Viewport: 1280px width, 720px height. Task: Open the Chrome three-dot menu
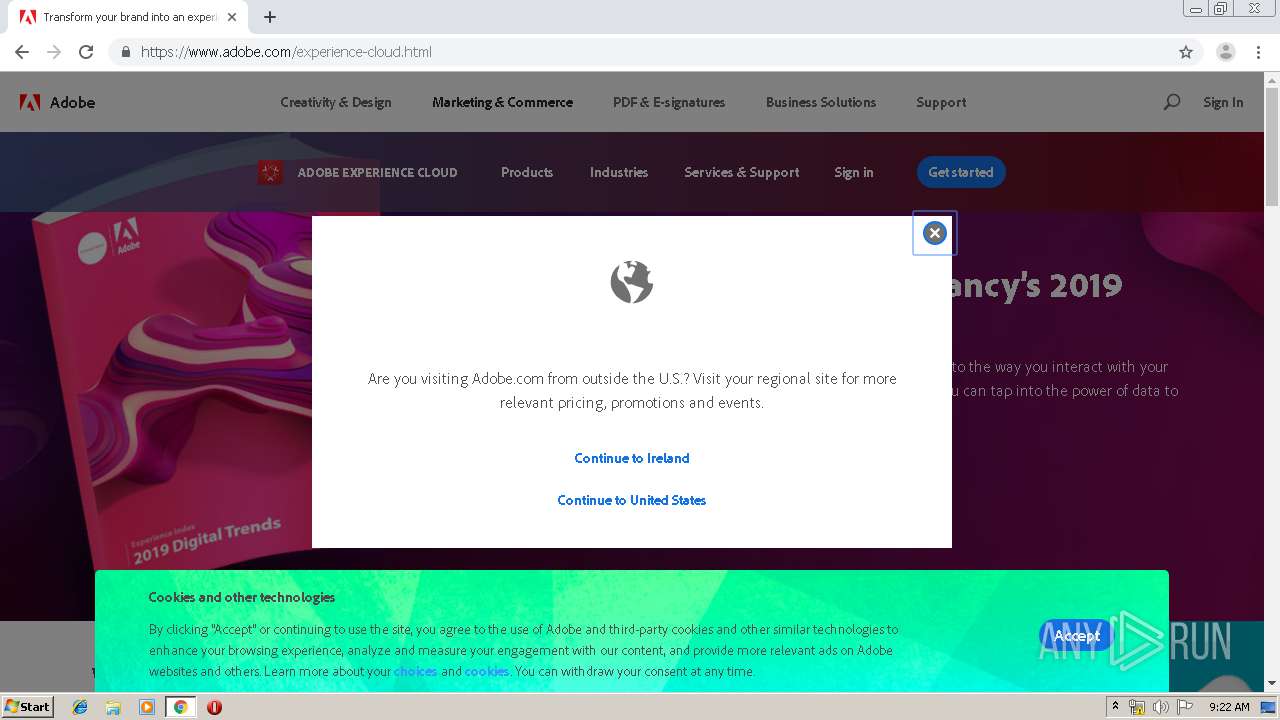coord(1259,52)
